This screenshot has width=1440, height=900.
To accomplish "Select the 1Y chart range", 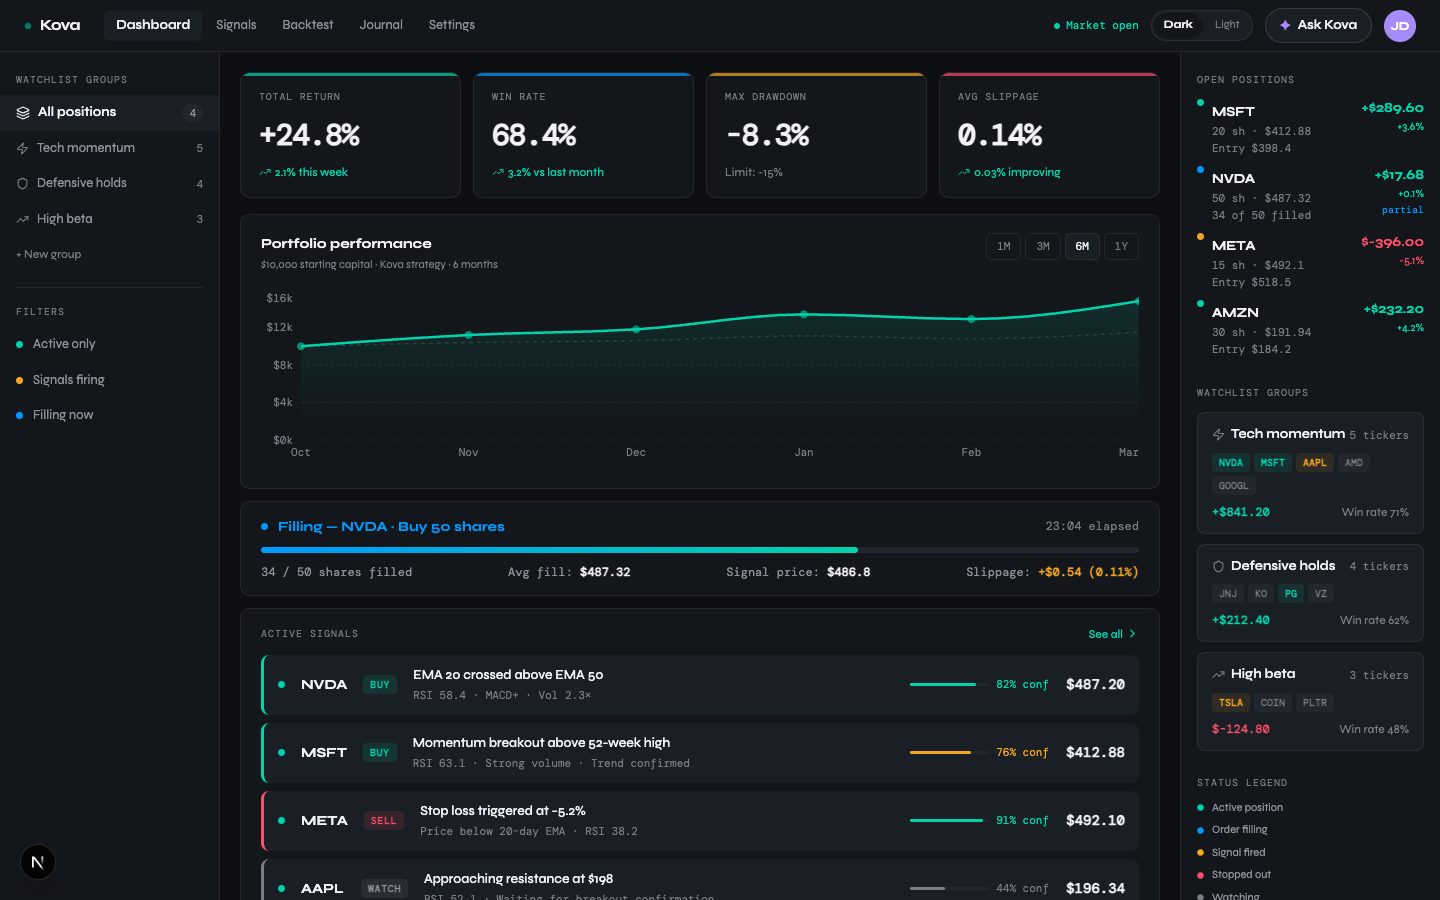I will pyautogui.click(x=1121, y=246).
